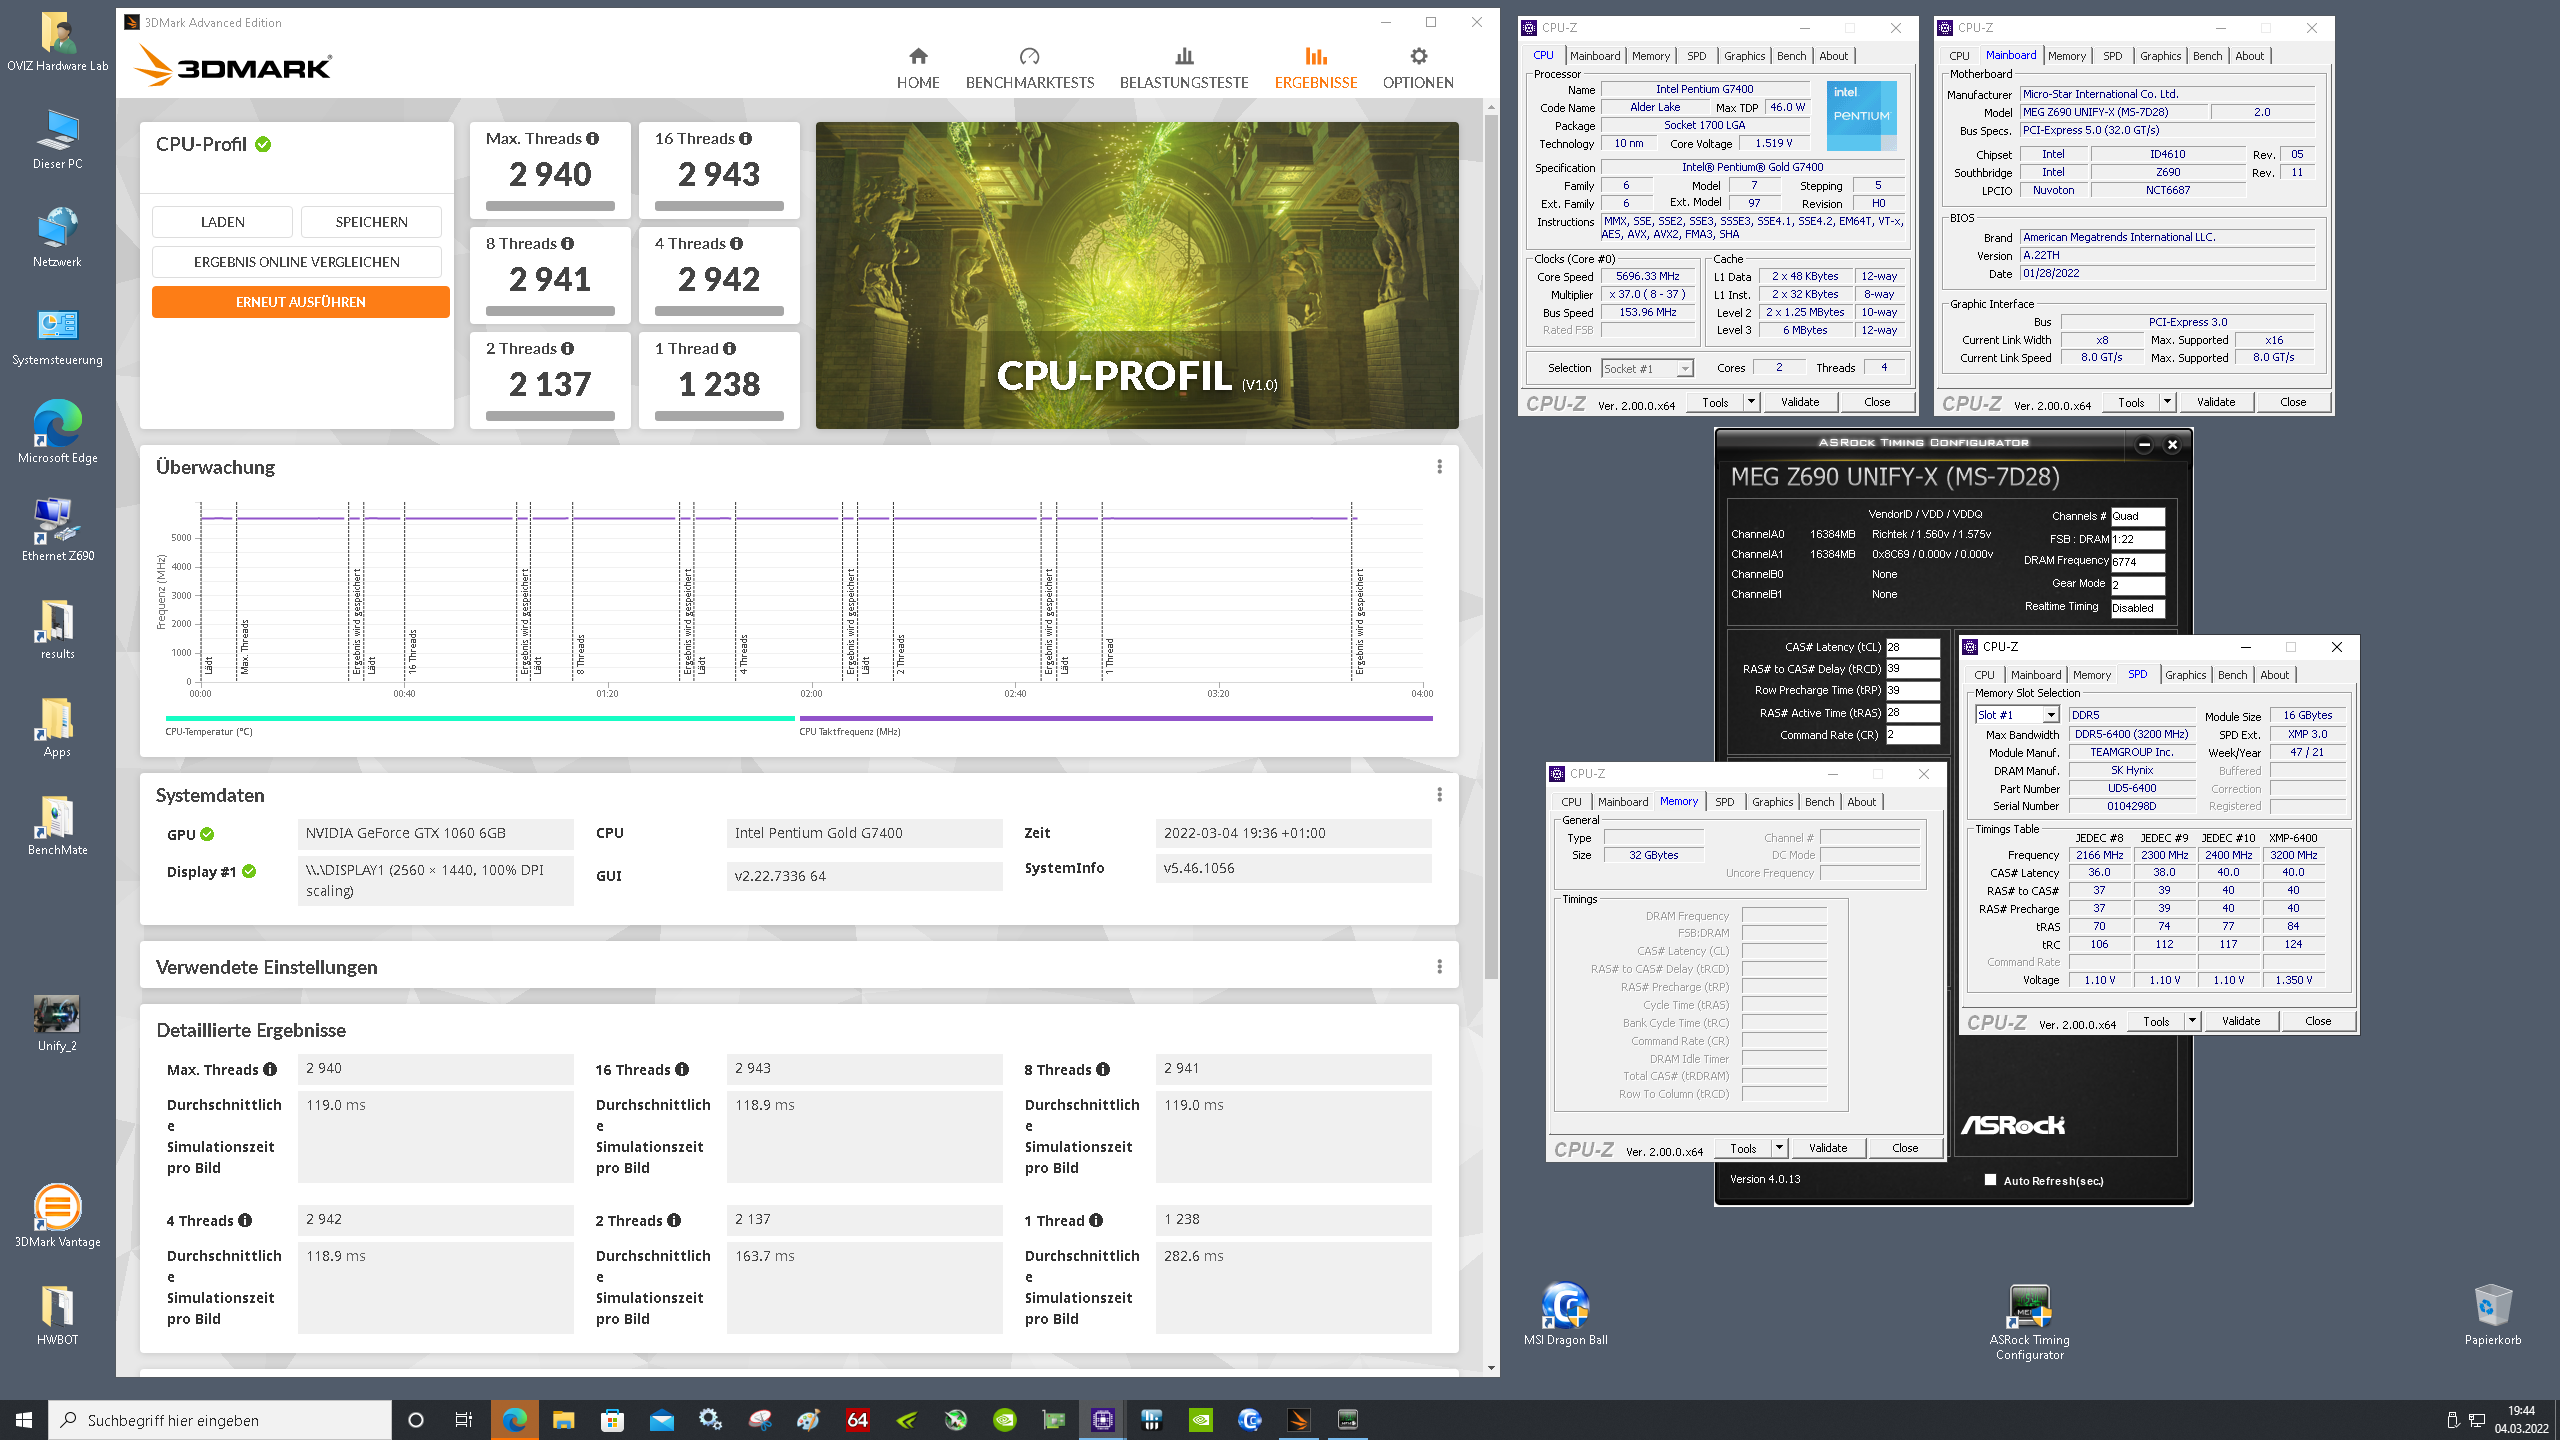
Task: Expand Tools dropdown arrow in CPU-Z SPD window
Action: click(2192, 1021)
